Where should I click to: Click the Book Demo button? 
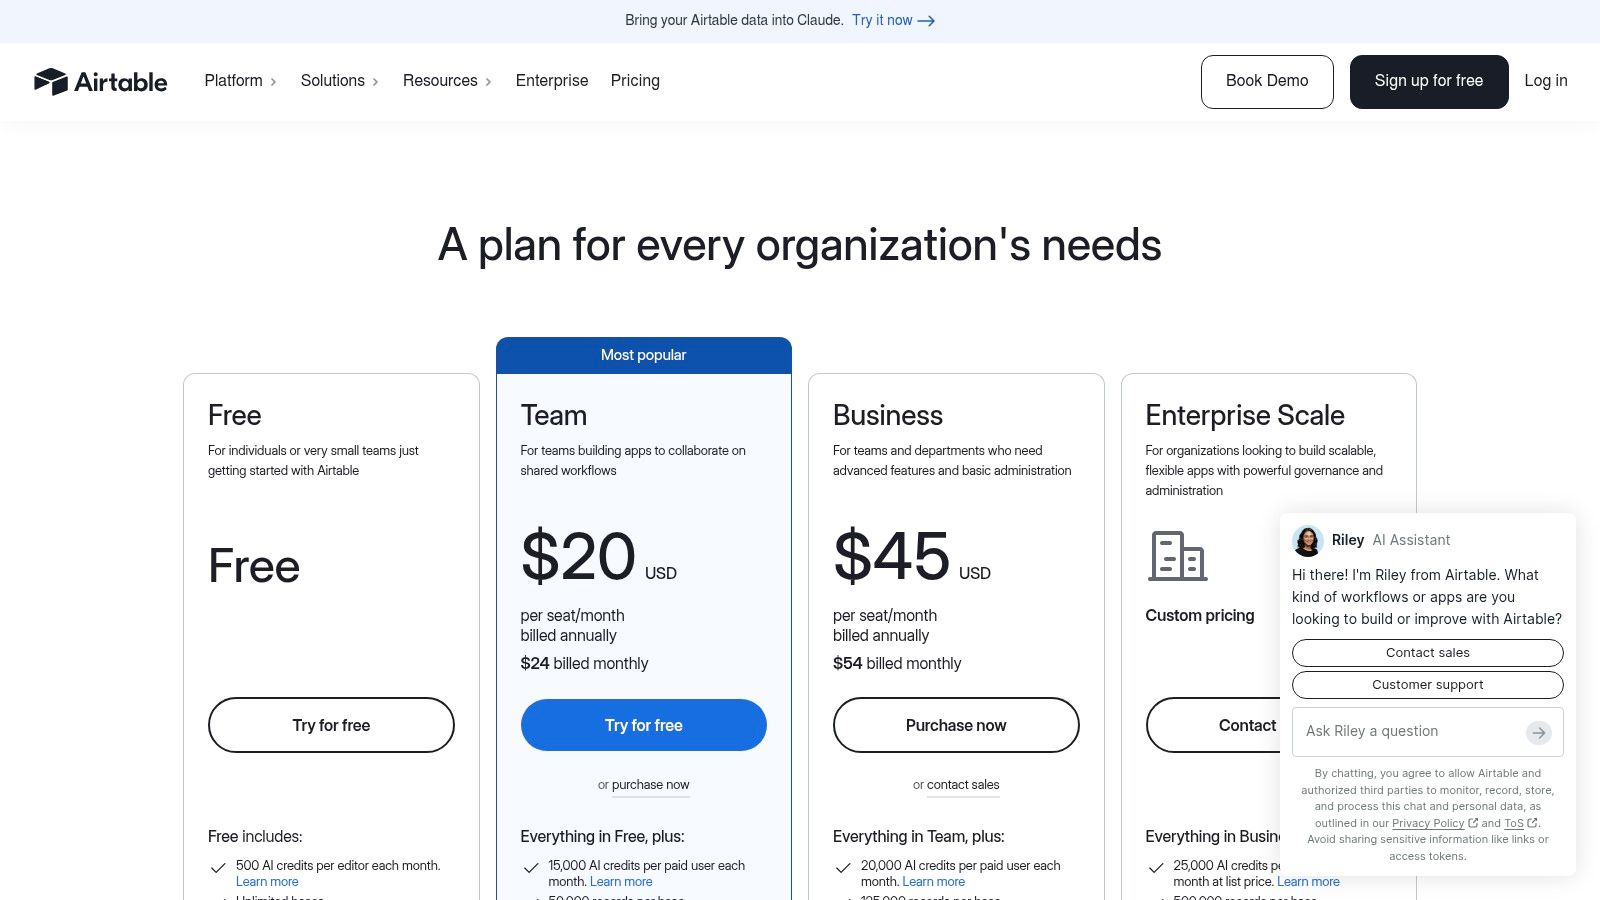1267,81
